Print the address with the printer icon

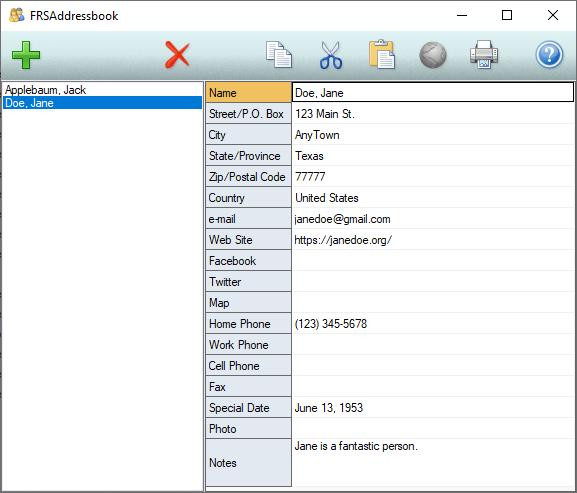[484, 55]
